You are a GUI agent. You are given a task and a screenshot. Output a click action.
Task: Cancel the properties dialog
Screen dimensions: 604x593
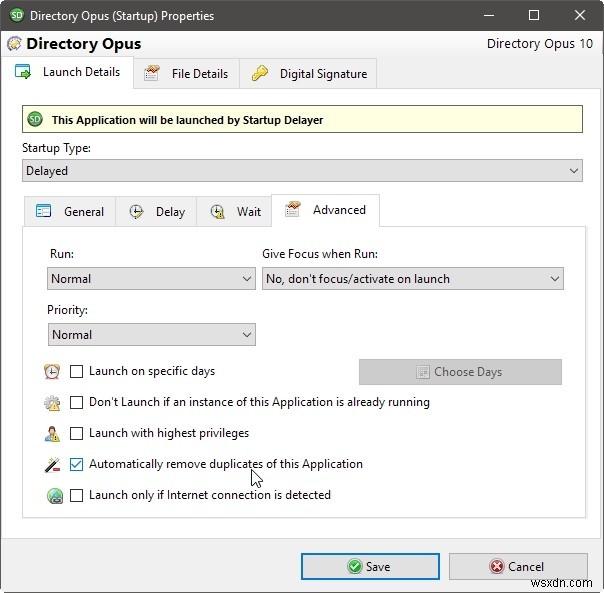pos(518,566)
